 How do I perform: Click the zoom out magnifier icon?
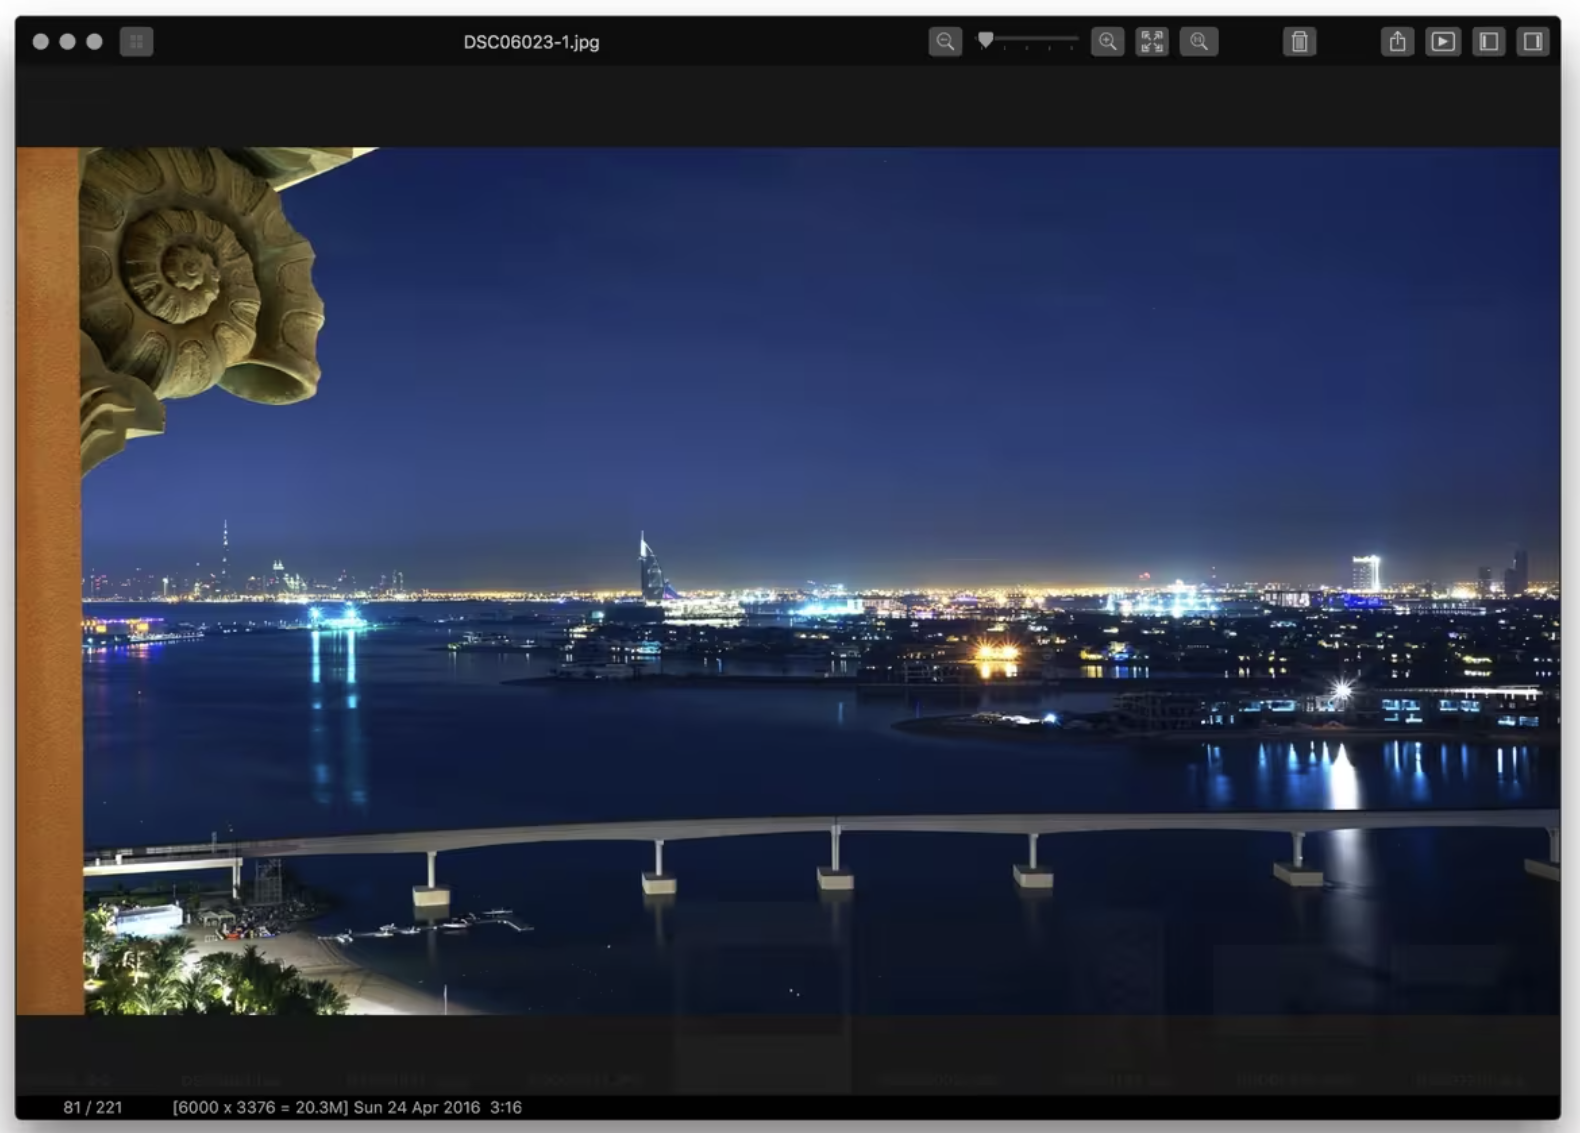(945, 42)
